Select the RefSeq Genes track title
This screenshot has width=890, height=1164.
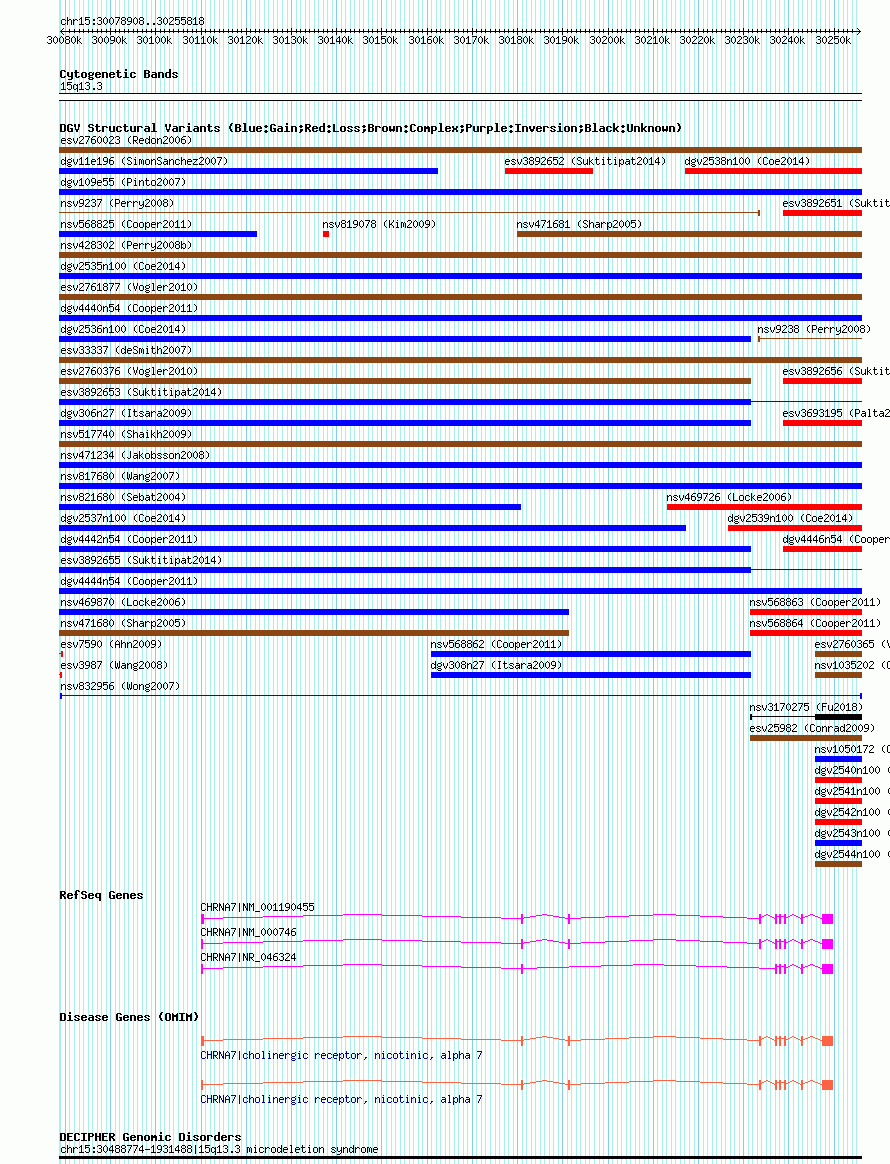pos(101,895)
